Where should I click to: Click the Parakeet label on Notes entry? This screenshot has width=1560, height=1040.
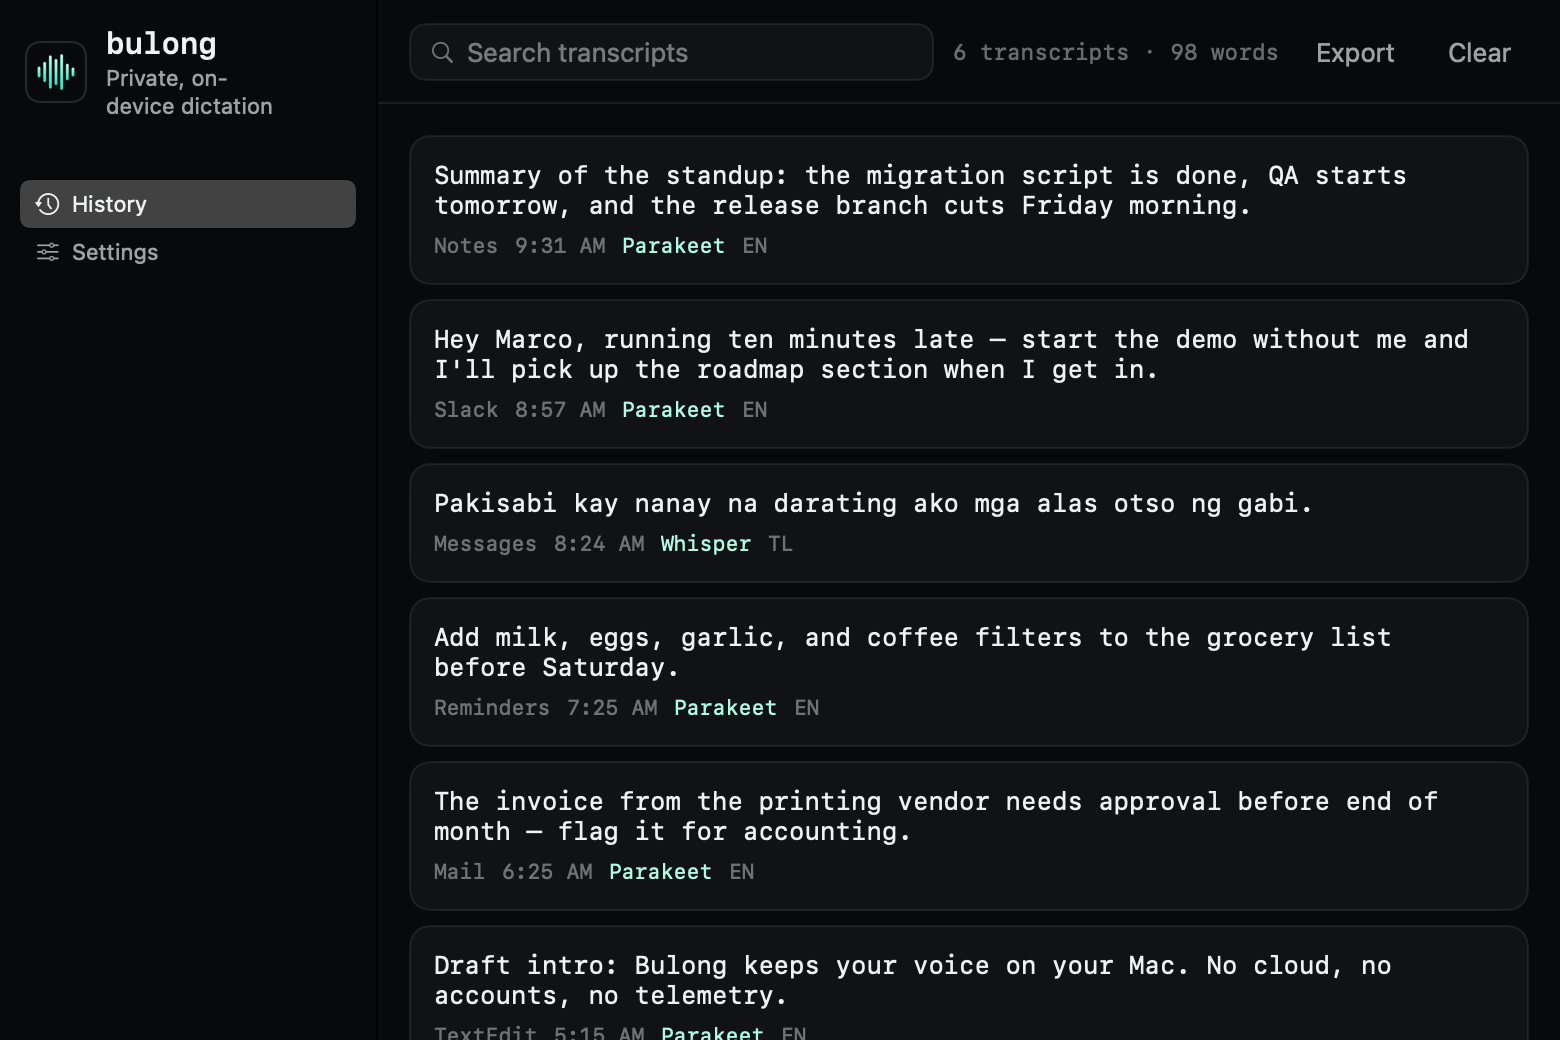[673, 246]
